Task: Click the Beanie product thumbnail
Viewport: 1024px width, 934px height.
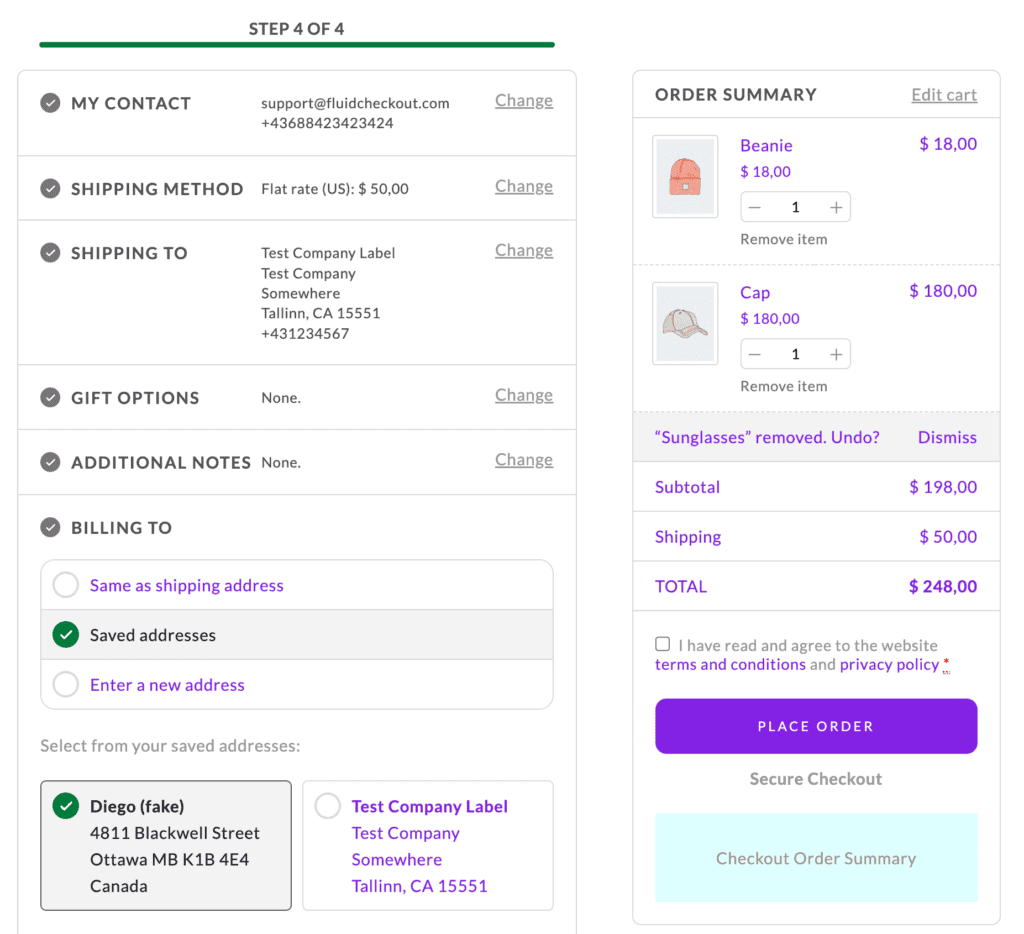Action: click(685, 177)
